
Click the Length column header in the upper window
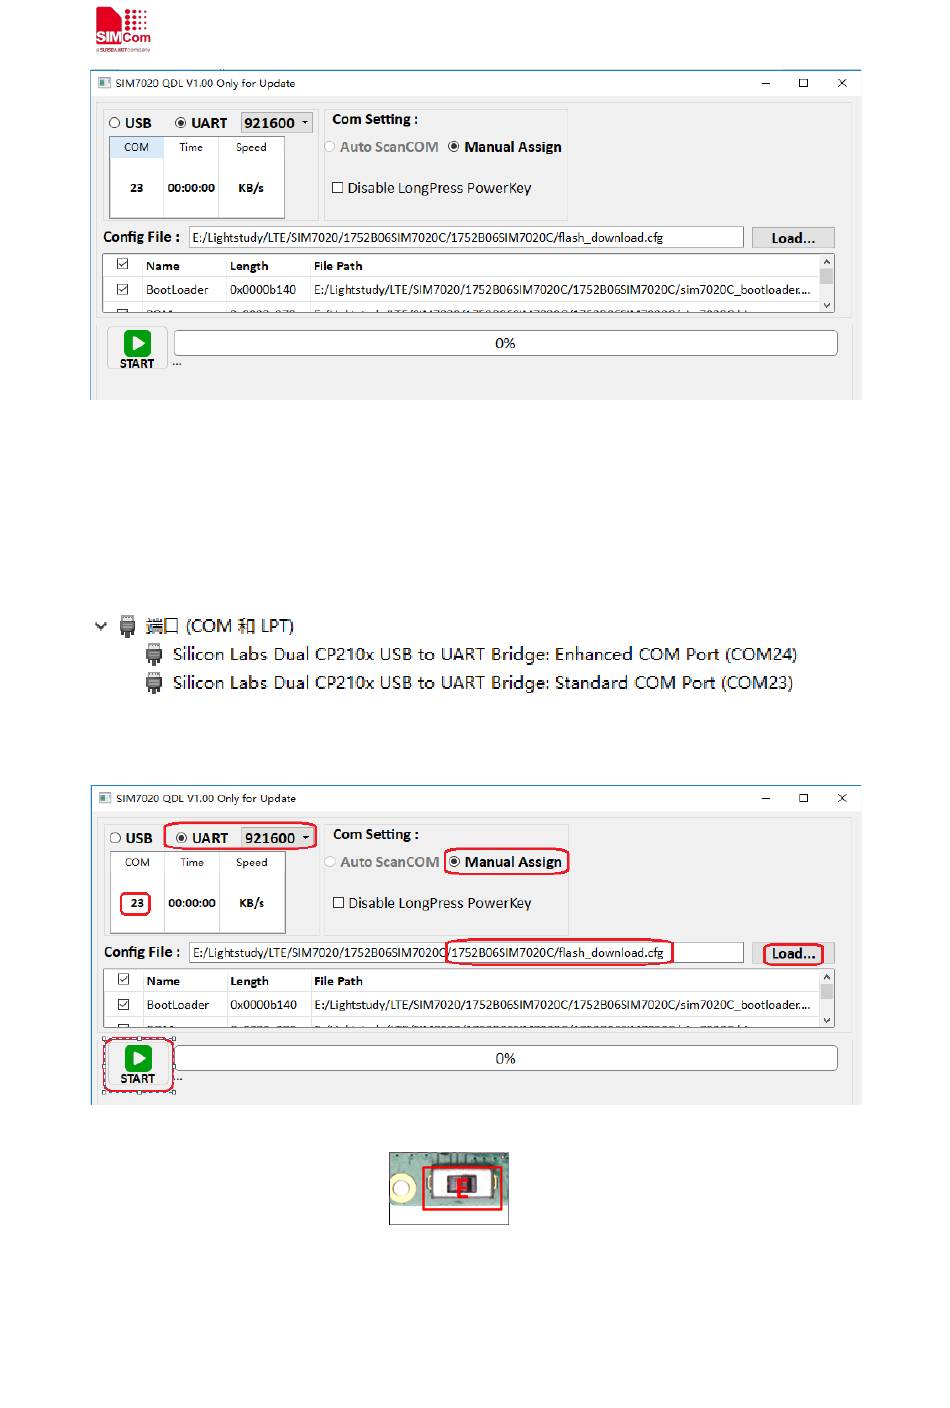click(249, 266)
